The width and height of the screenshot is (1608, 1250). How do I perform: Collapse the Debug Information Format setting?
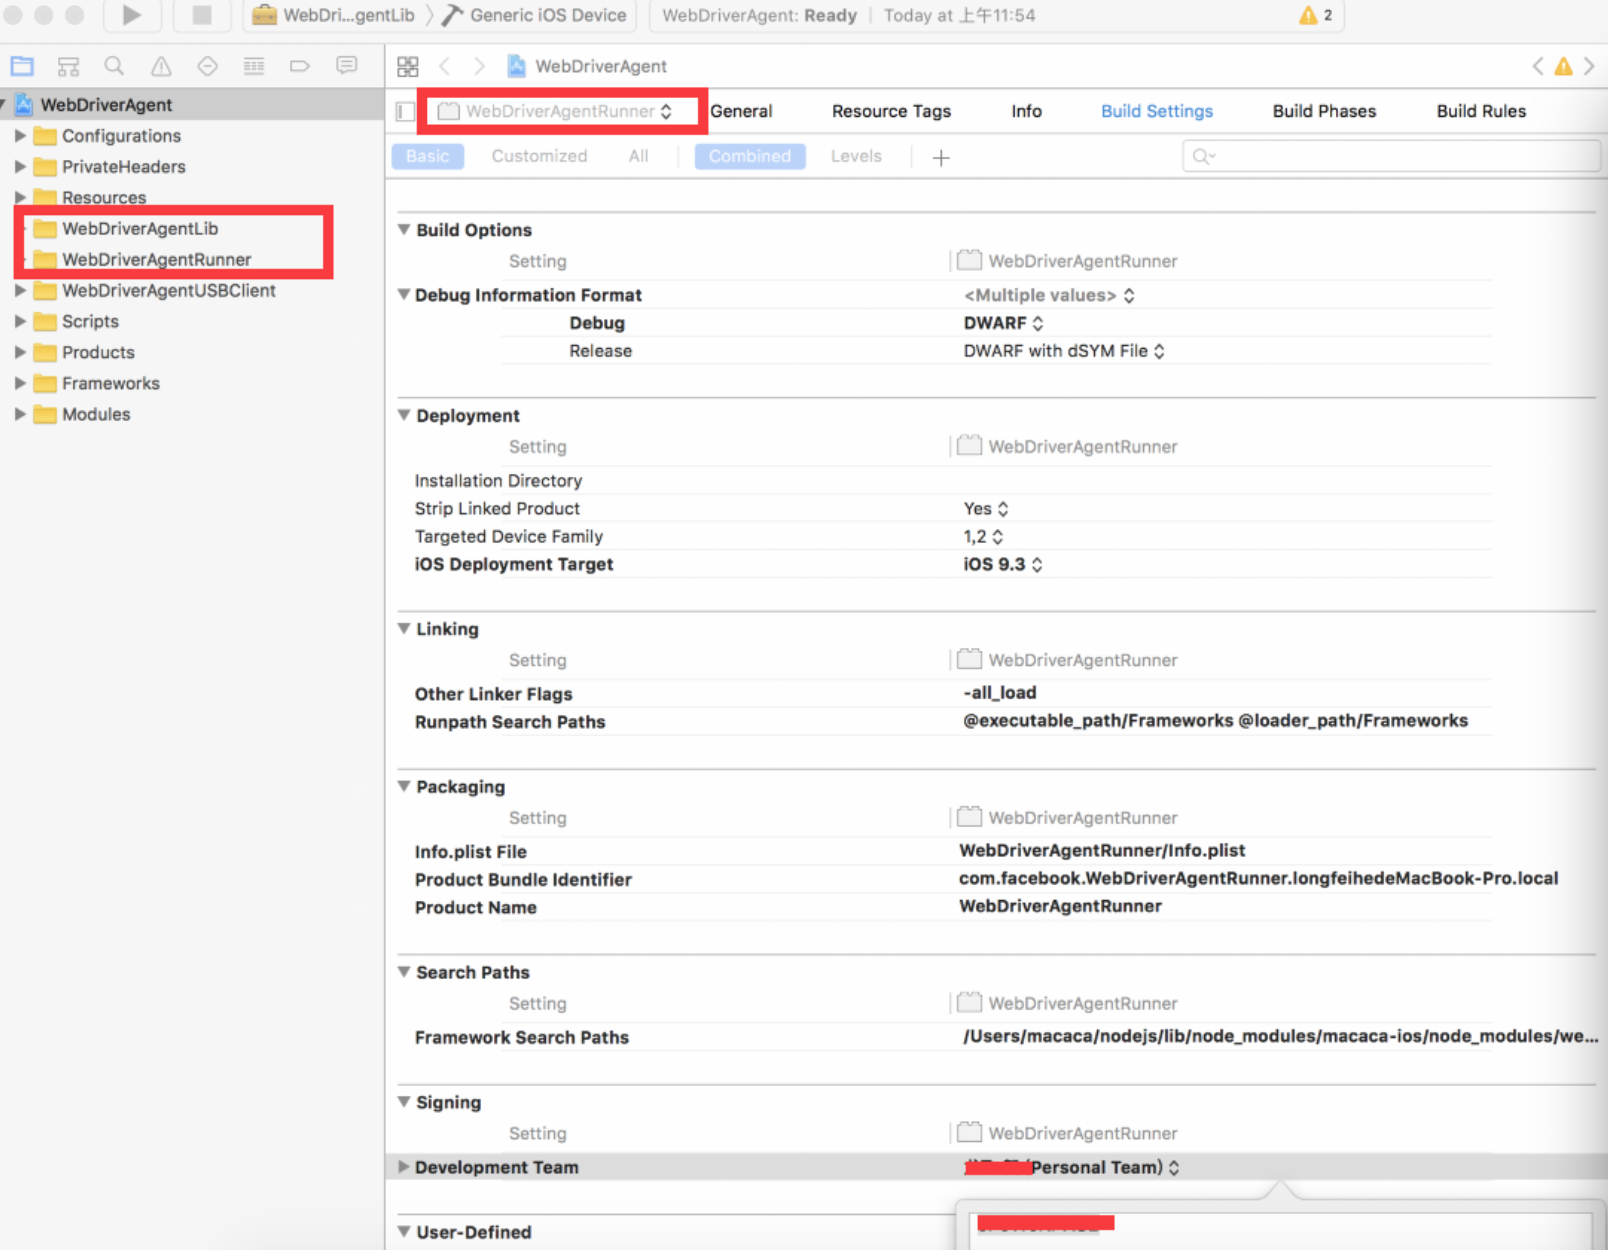point(404,294)
